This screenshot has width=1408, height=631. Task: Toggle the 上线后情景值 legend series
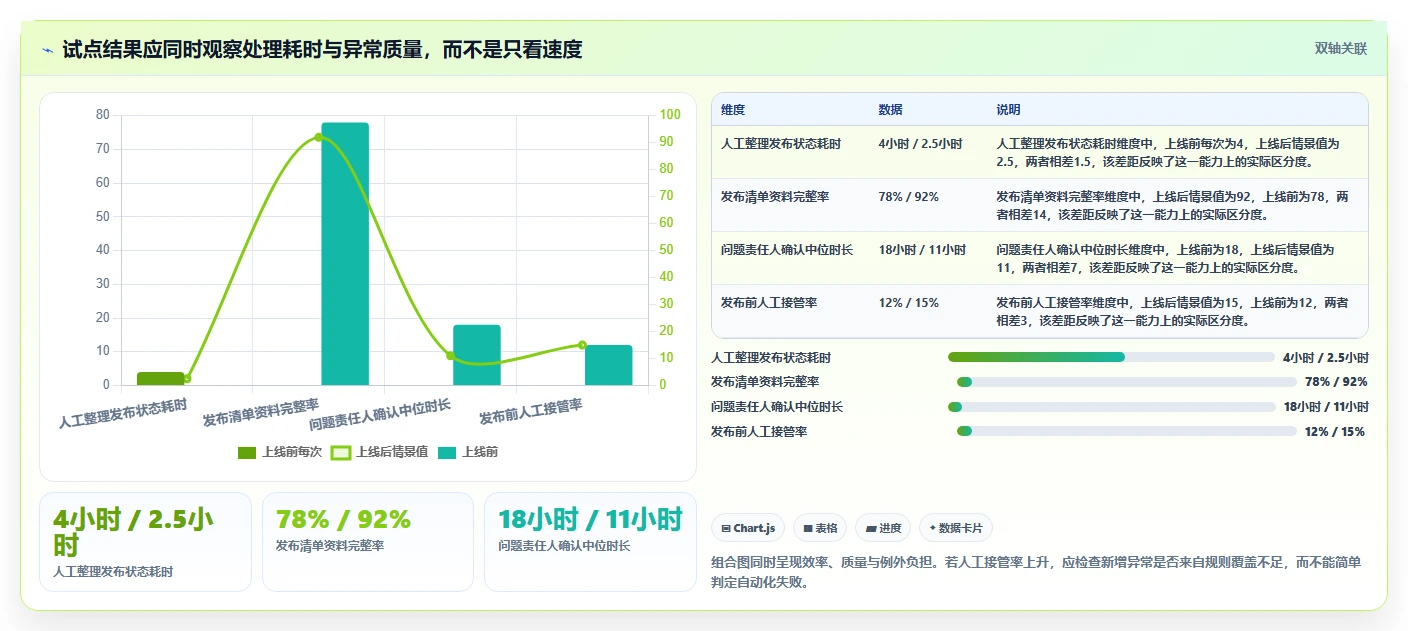point(379,452)
